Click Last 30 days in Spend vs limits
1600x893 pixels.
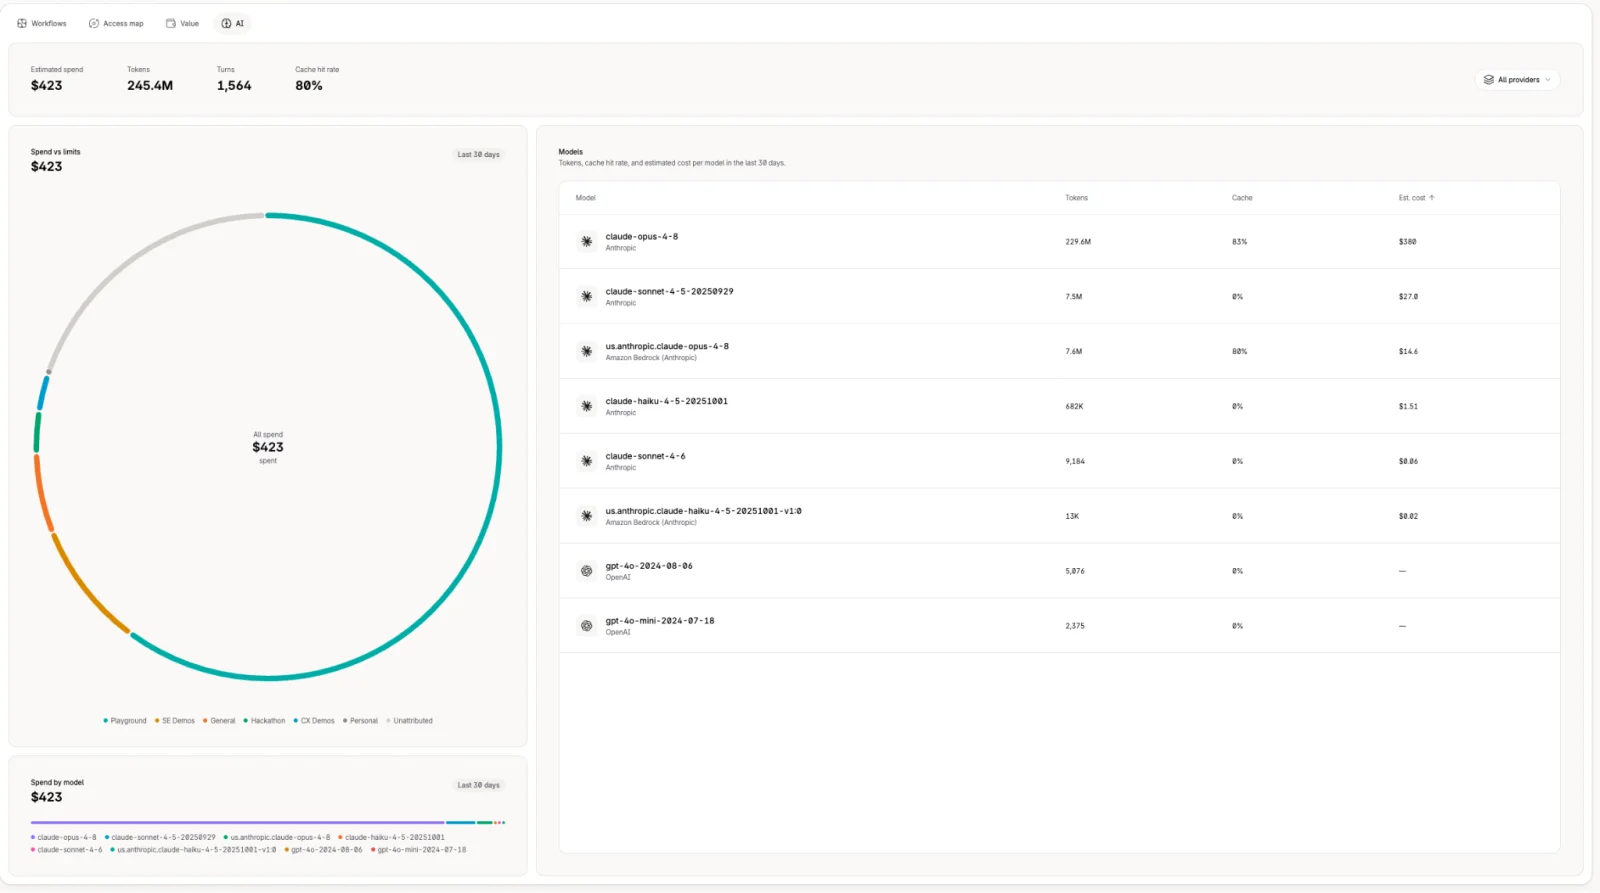pos(479,155)
